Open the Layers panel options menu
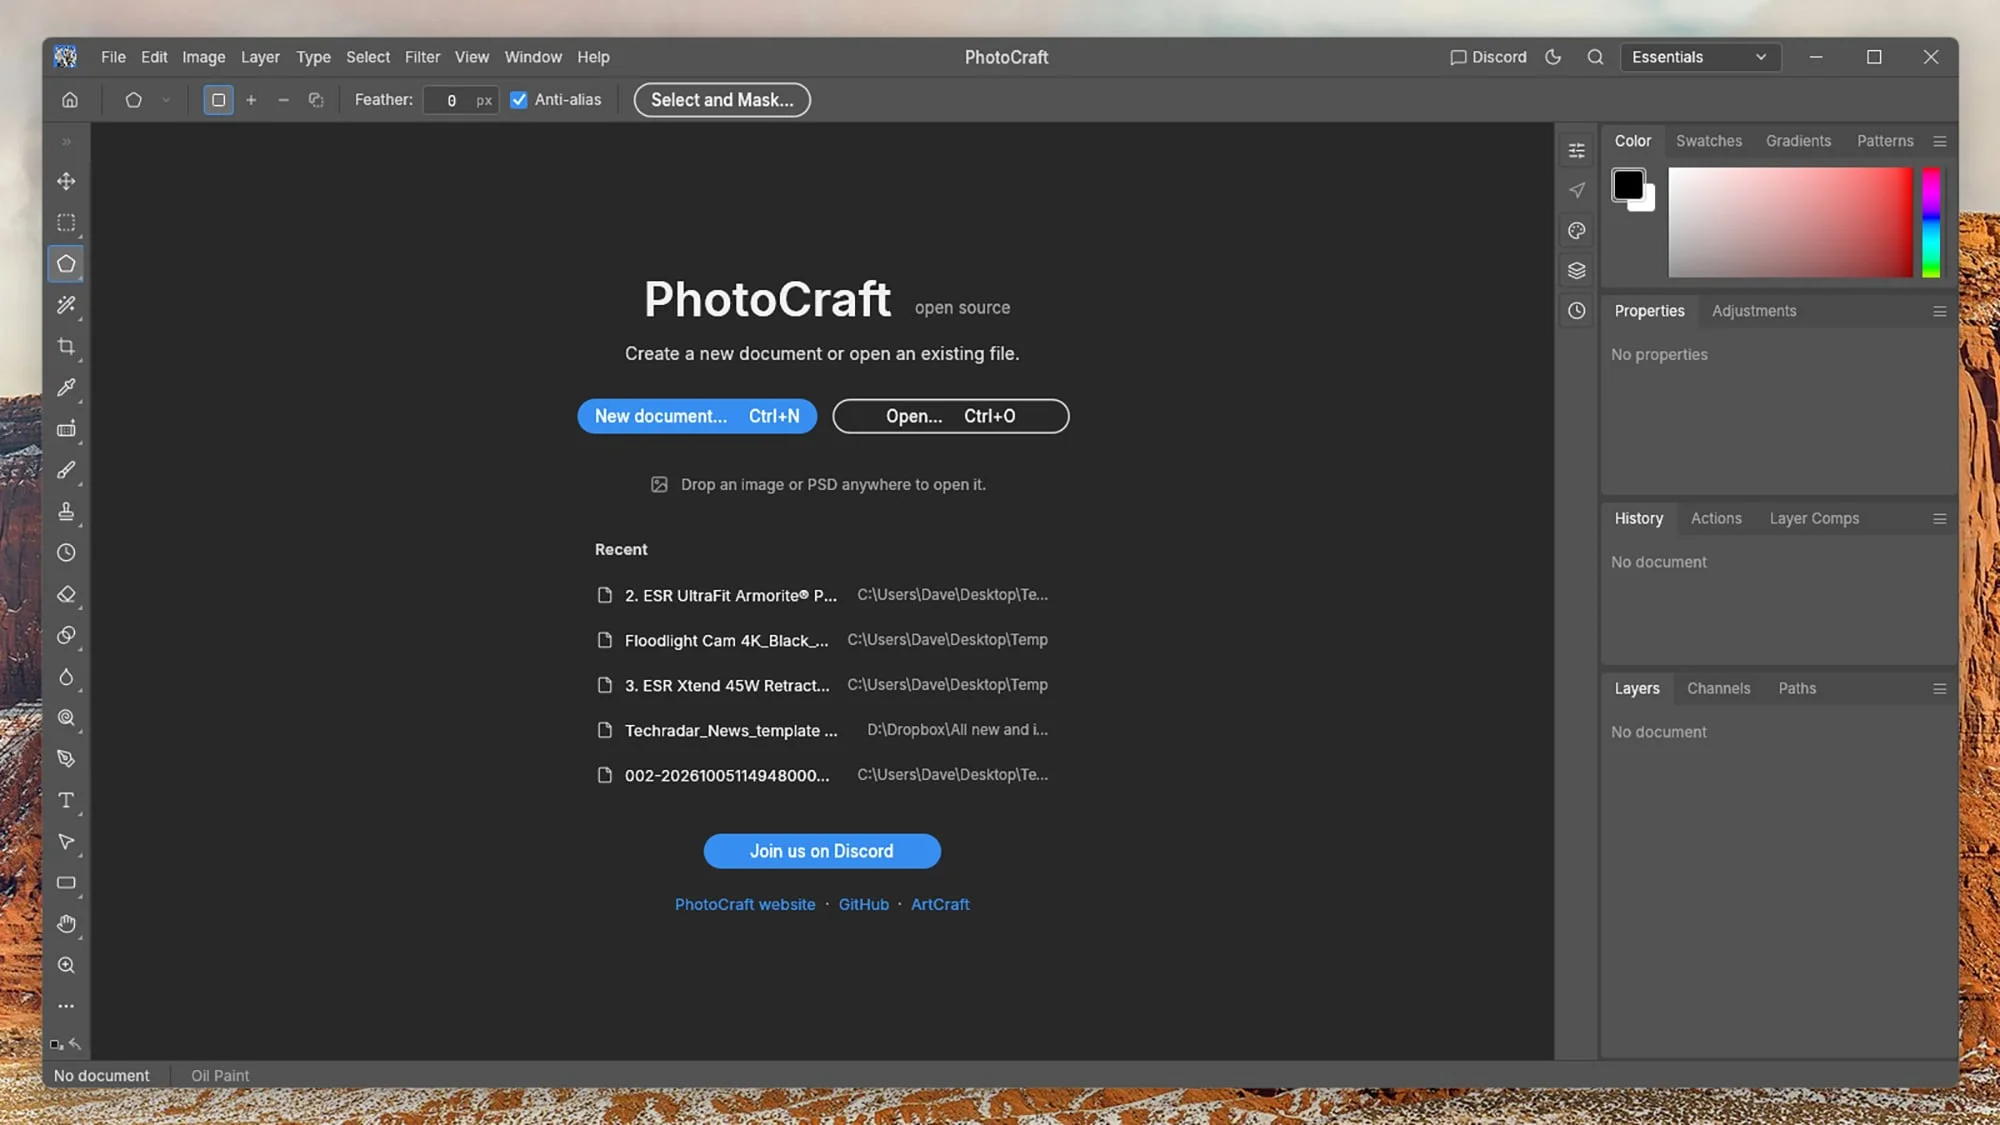This screenshot has height=1125, width=2000. 1939,688
